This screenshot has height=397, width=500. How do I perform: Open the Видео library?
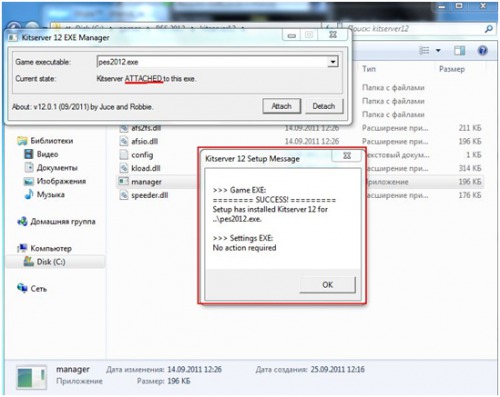click(47, 154)
